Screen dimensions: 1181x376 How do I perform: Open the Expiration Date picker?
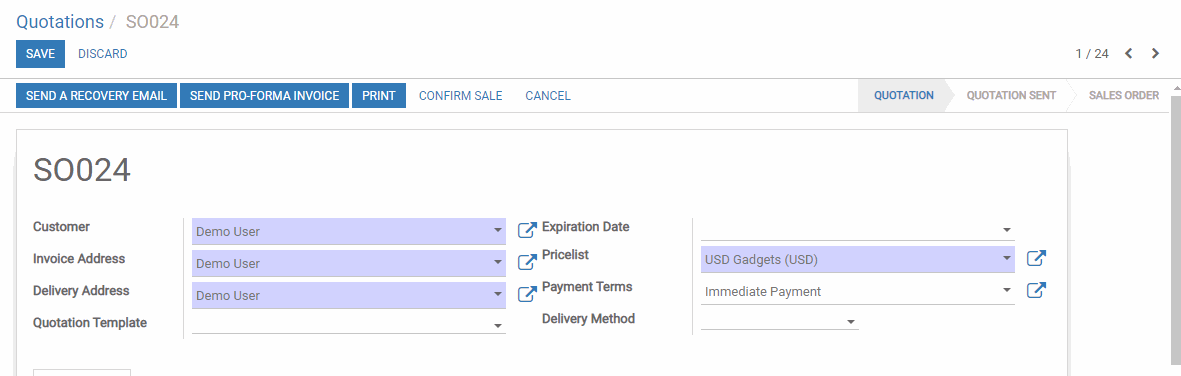[858, 229]
